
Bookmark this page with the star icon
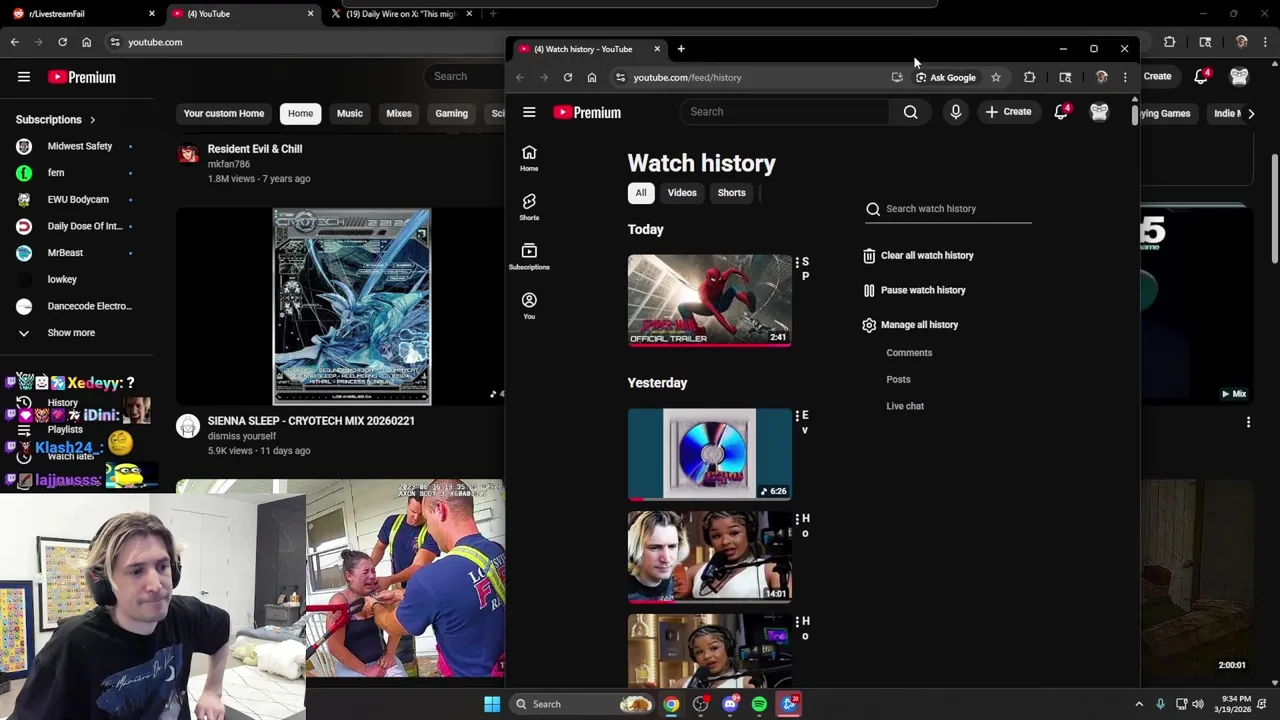click(x=996, y=77)
